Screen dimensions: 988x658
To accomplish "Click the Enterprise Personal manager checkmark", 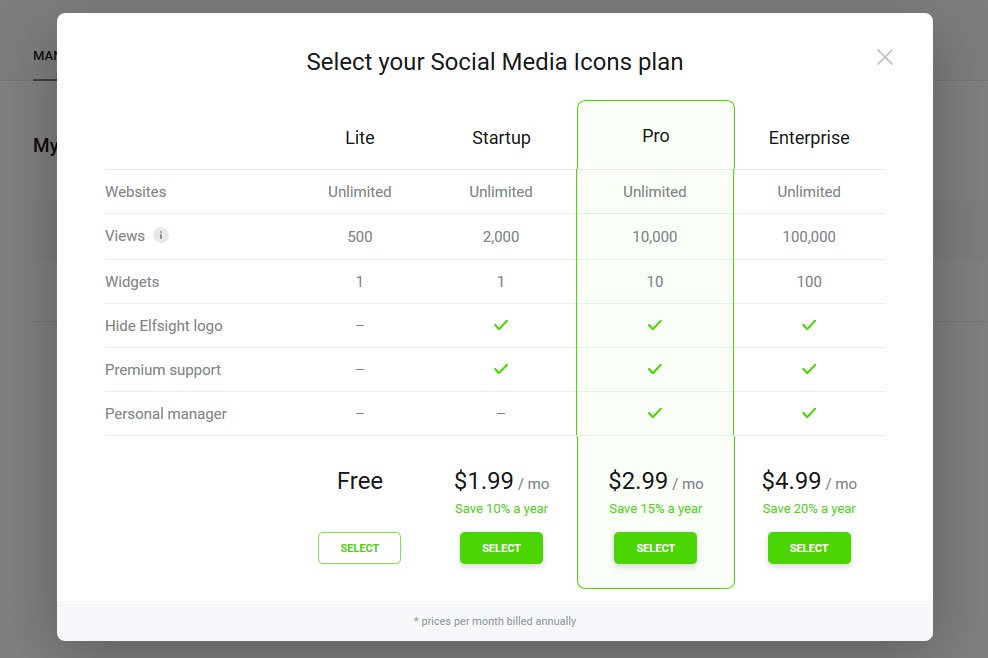I will (809, 413).
